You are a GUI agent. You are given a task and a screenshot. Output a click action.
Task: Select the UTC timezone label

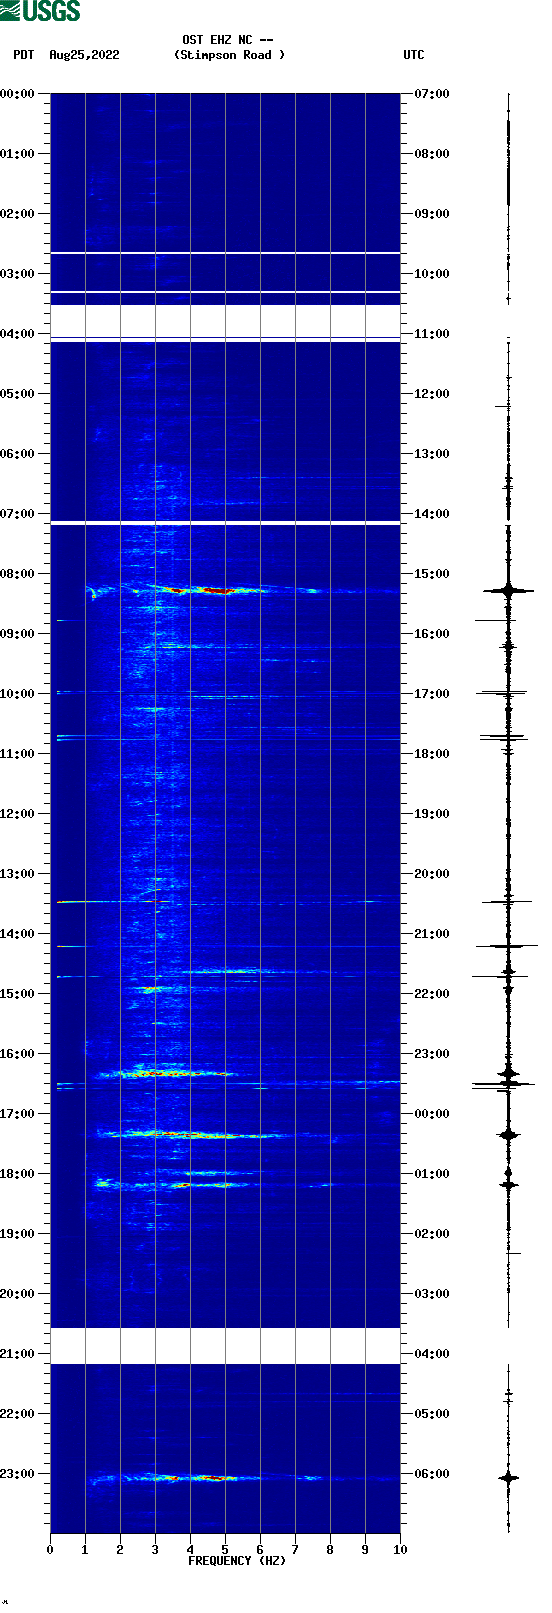(x=414, y=55)
